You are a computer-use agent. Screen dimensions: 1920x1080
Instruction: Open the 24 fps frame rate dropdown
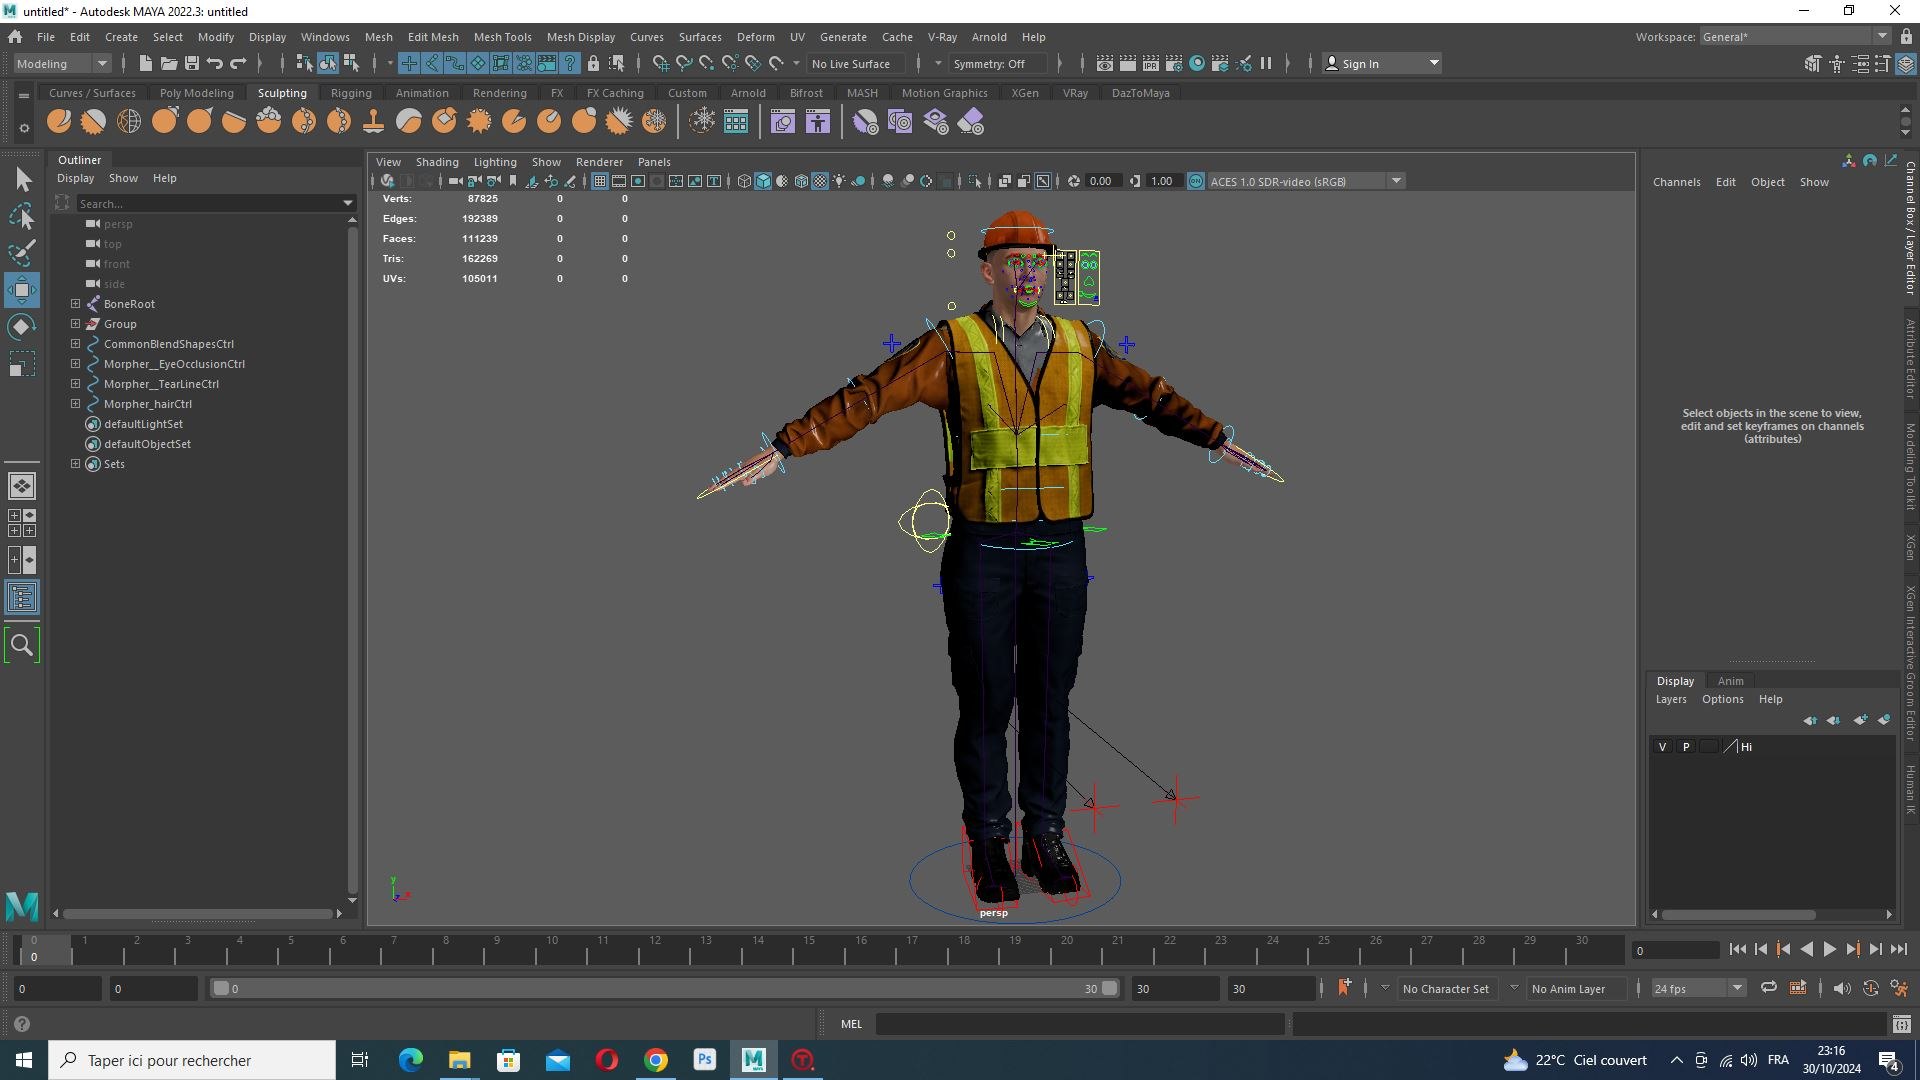coord(1697,988)
